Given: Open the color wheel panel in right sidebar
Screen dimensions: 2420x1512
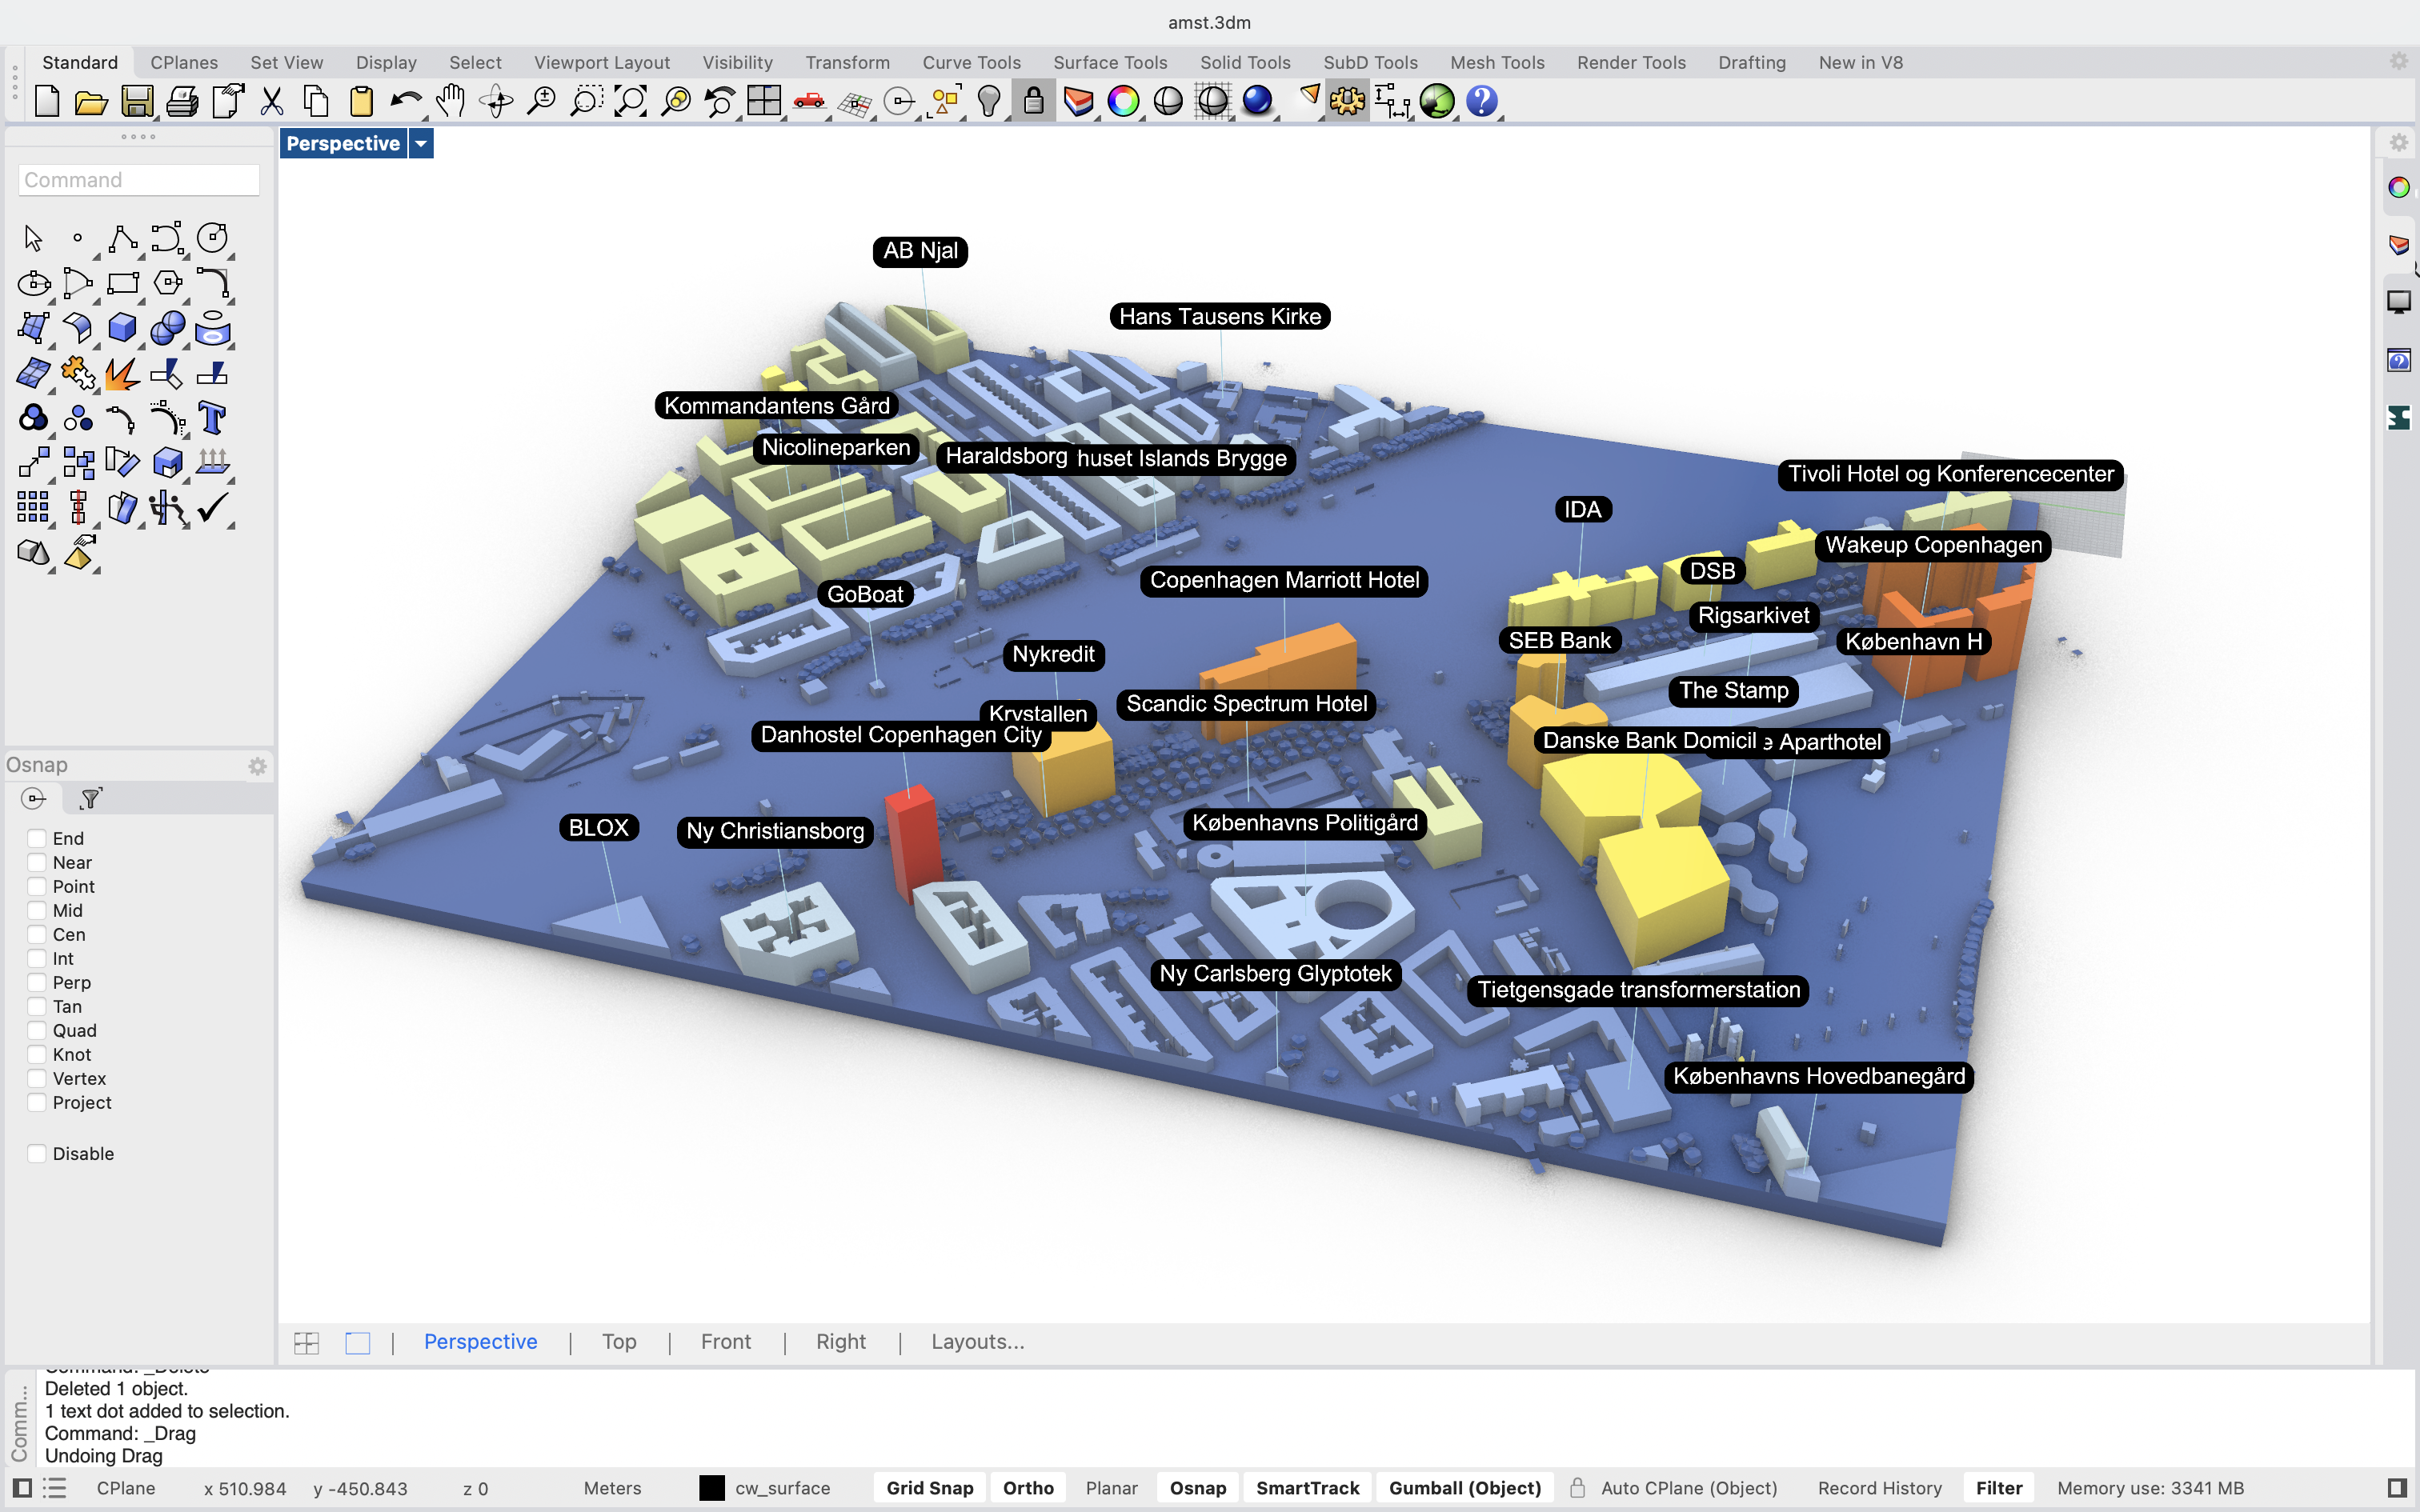Looking at the screenshot, I should tap(2398, 187).
